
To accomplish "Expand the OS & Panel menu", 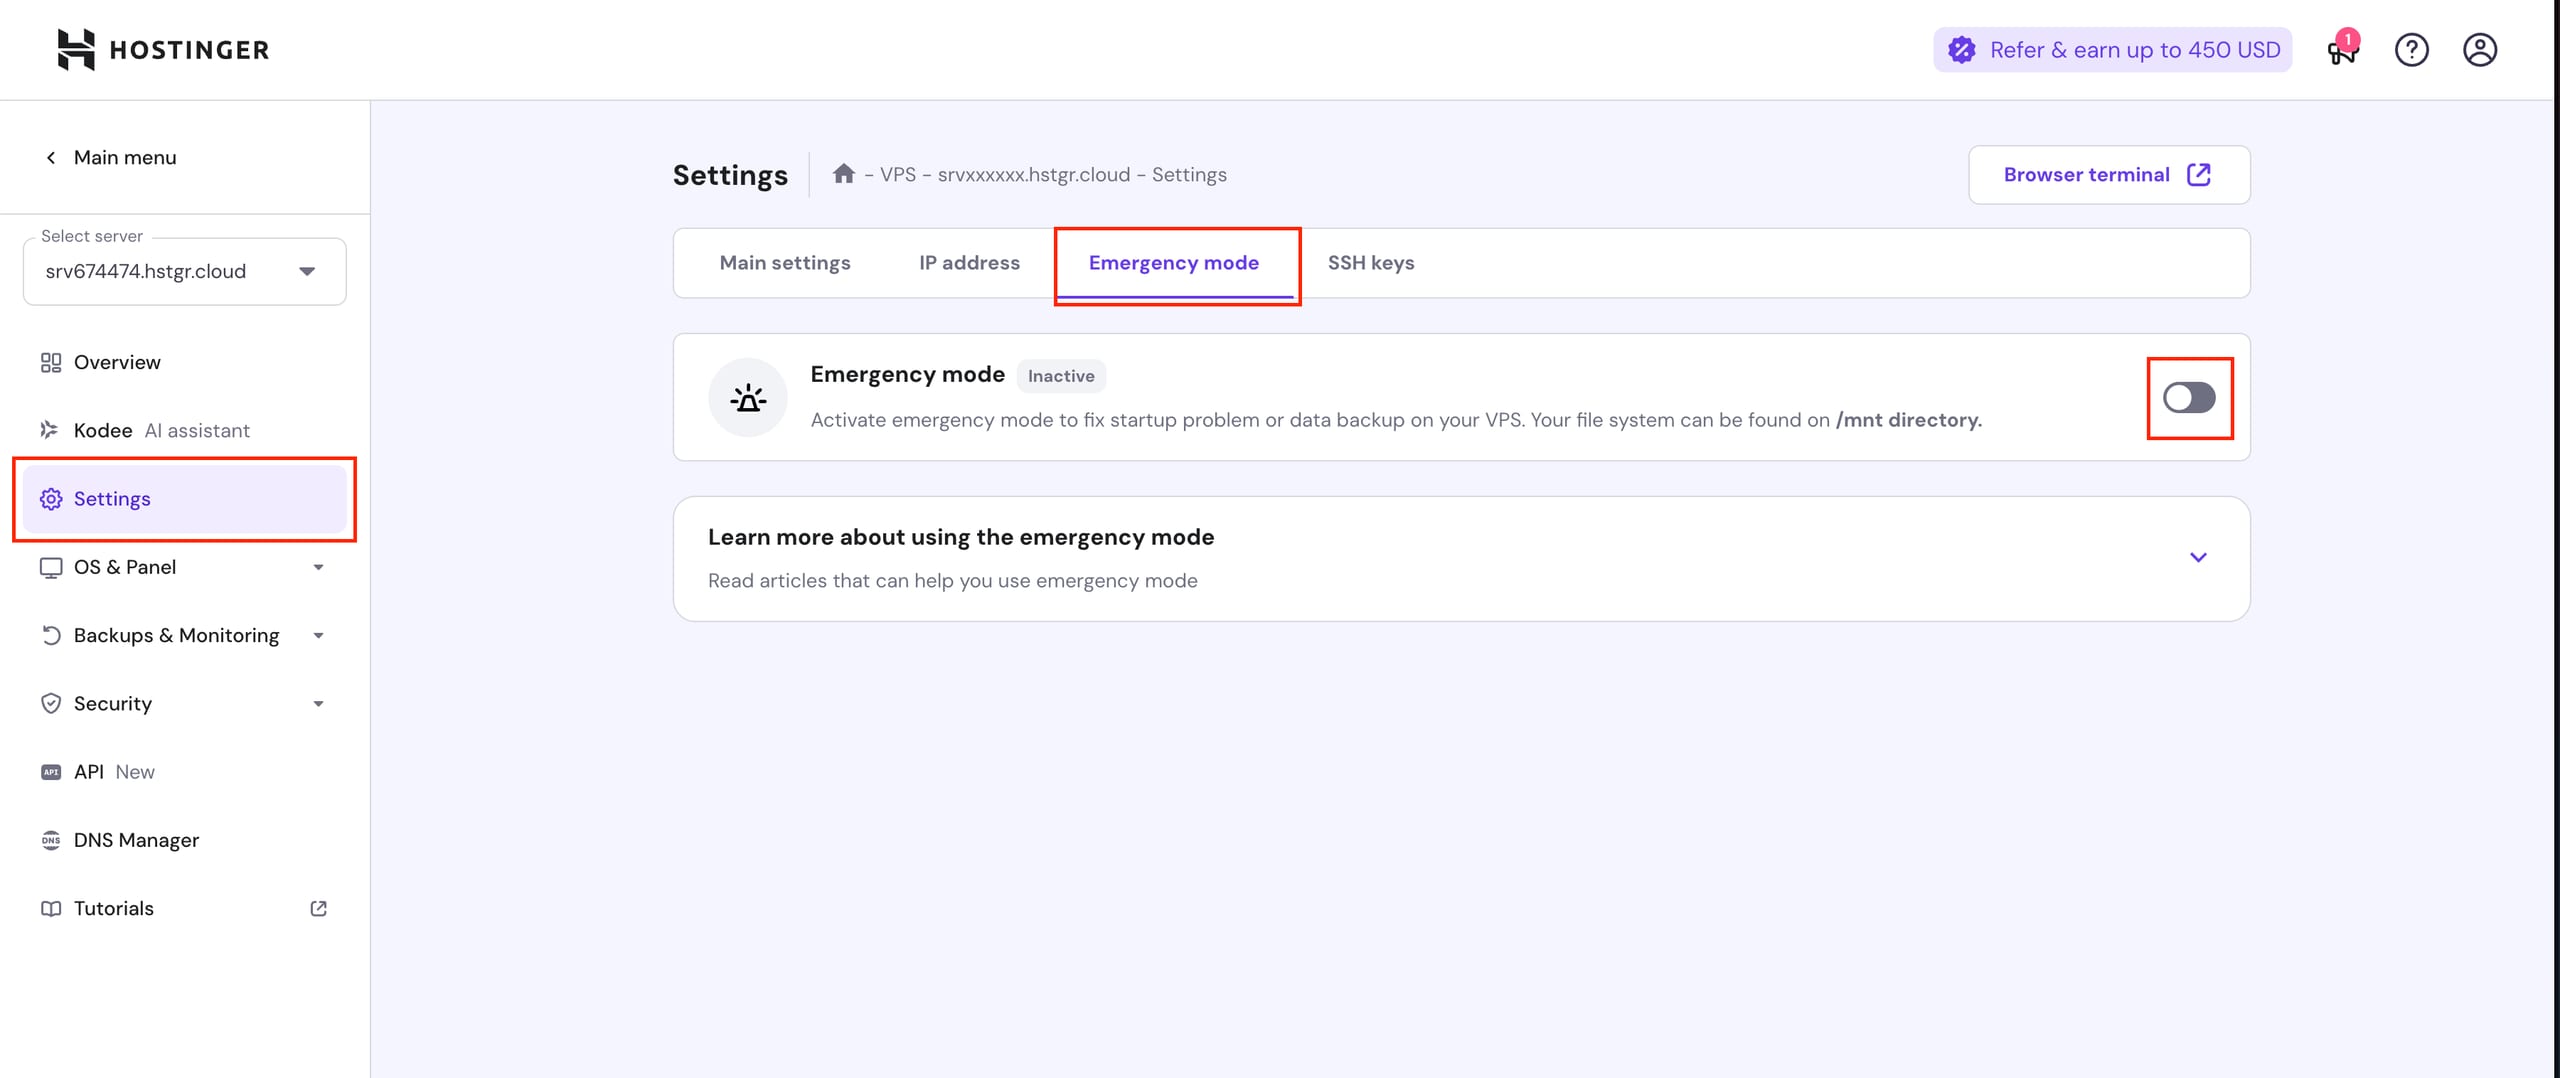I will point(318,567).
